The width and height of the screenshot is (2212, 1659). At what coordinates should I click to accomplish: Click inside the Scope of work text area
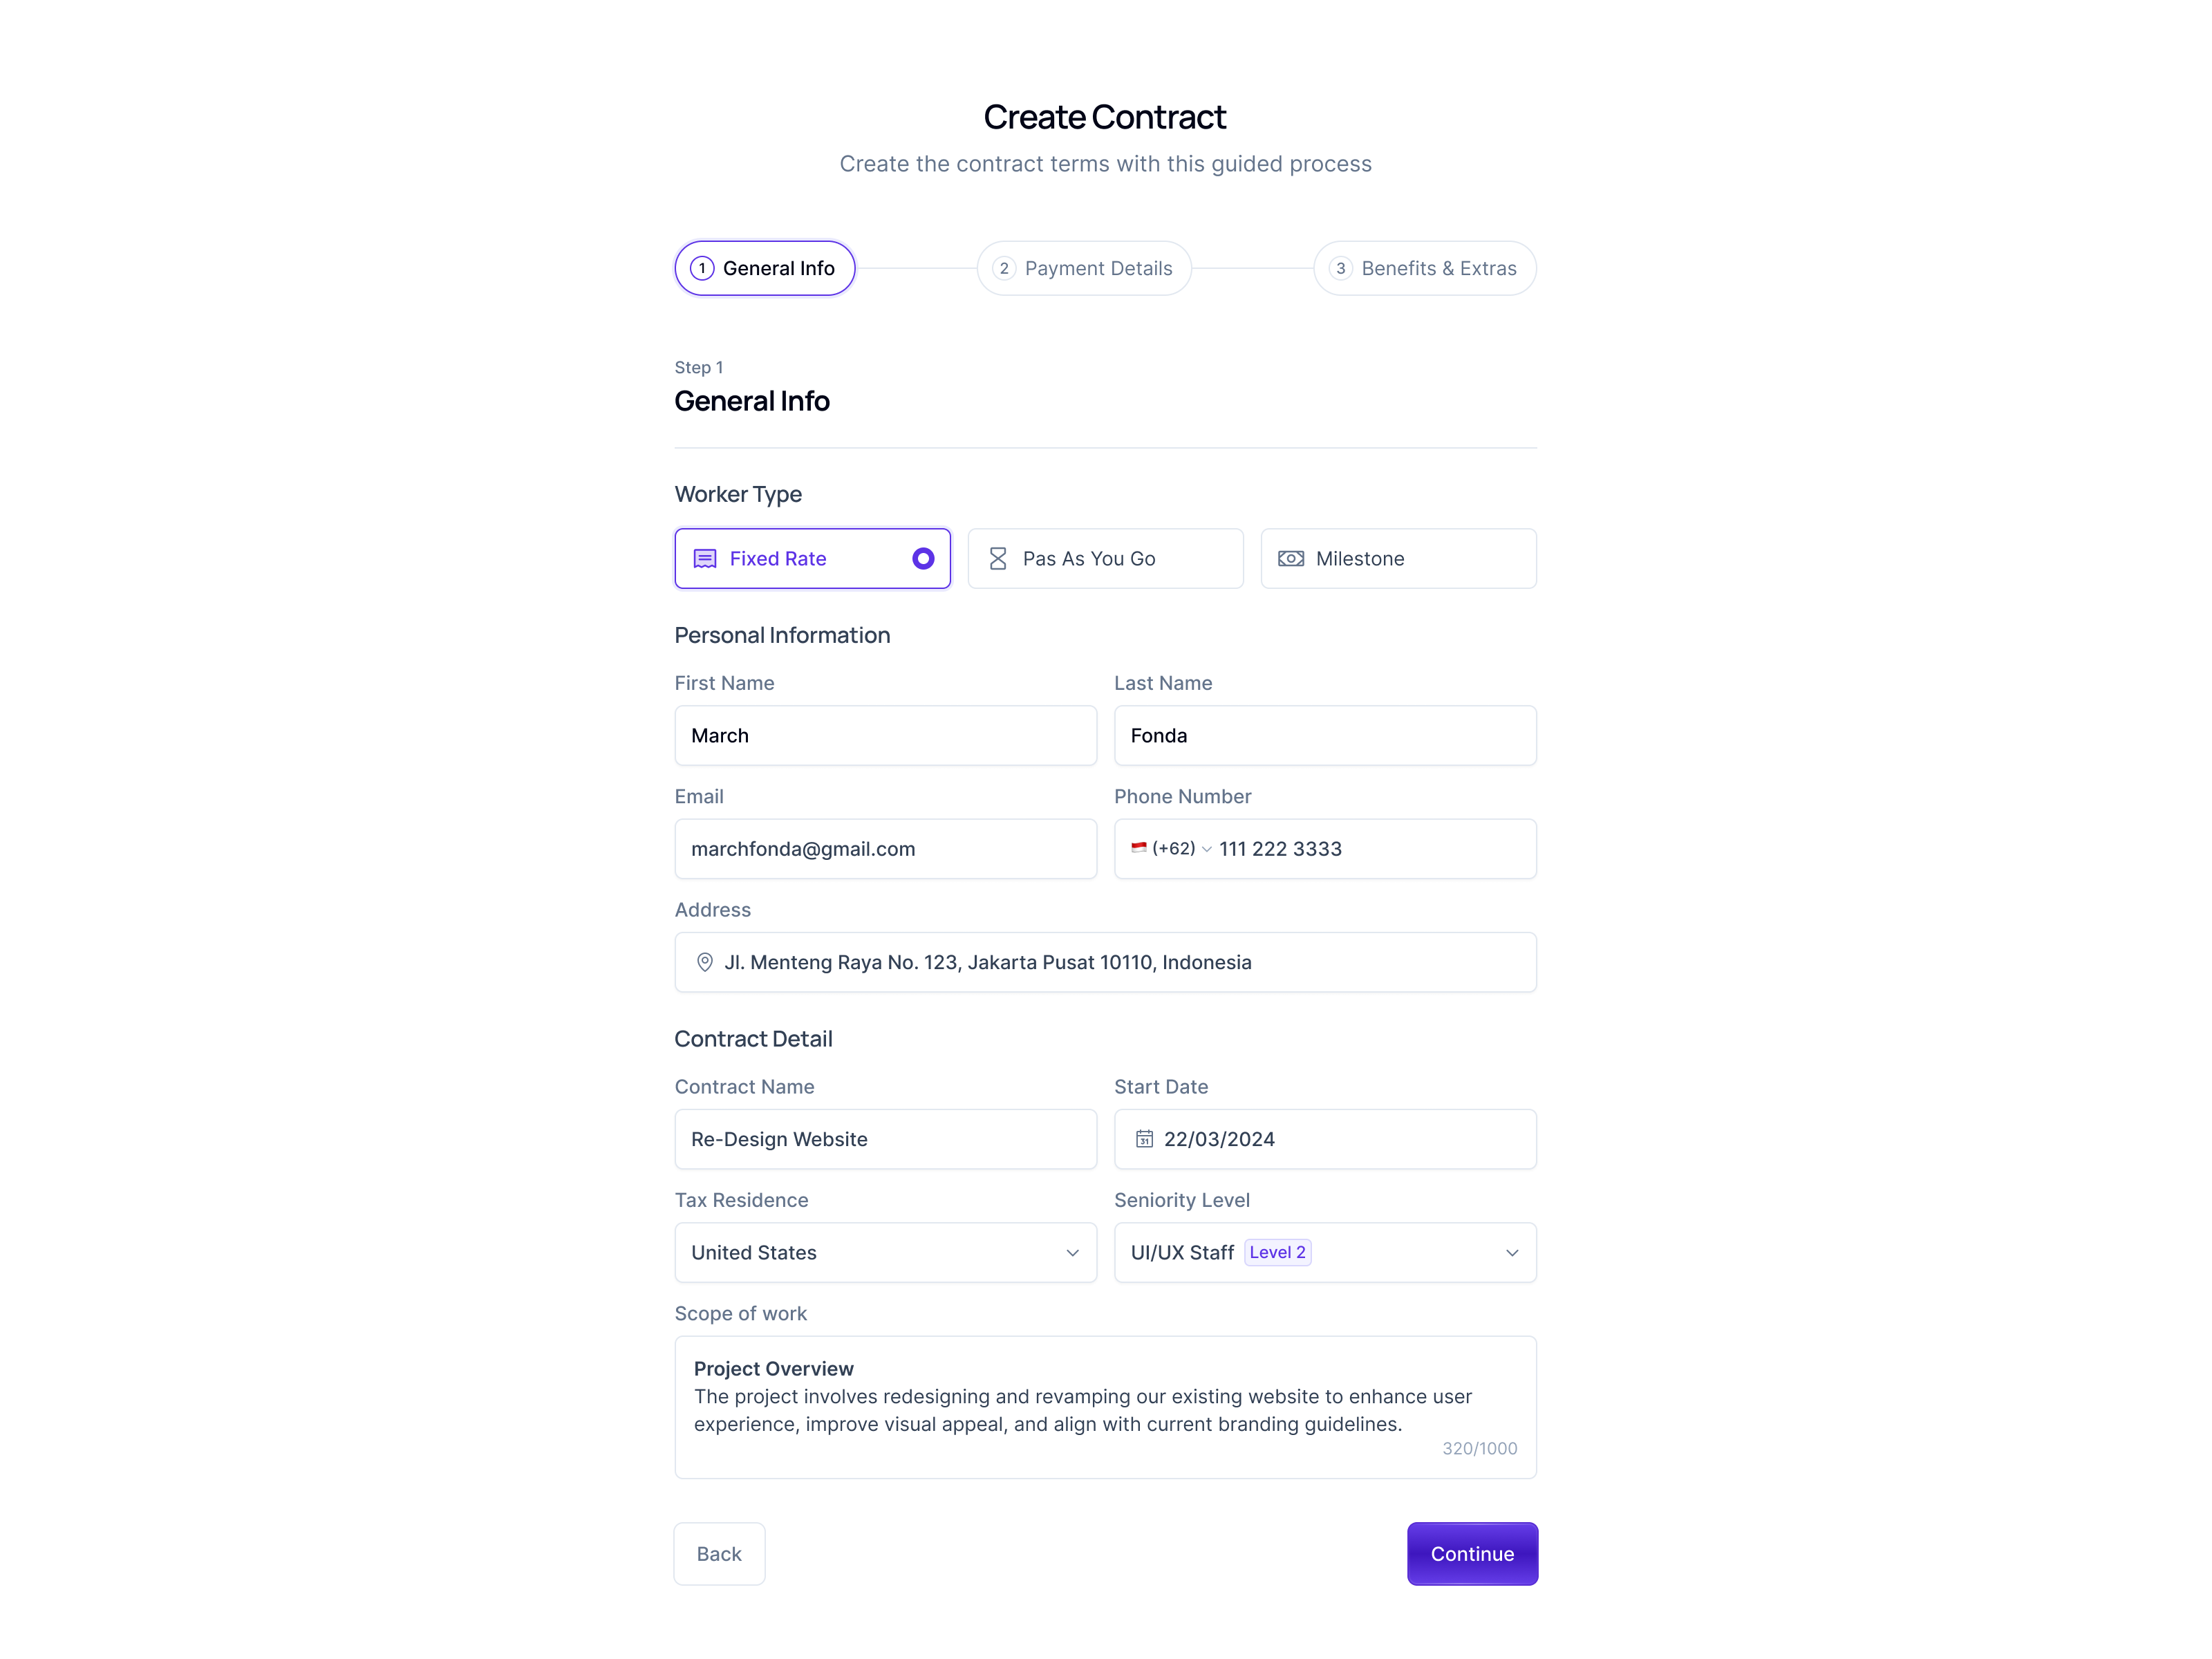point(1104,1407)
